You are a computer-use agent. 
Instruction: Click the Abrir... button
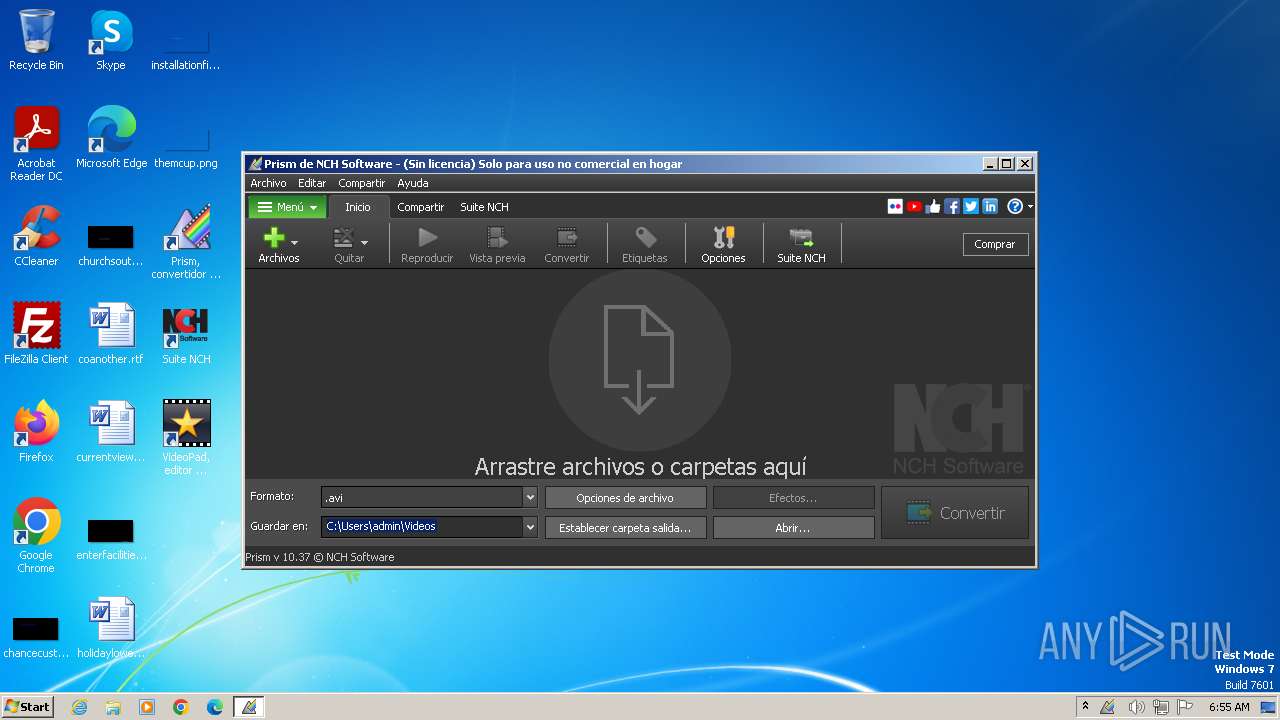click(793, 528)
